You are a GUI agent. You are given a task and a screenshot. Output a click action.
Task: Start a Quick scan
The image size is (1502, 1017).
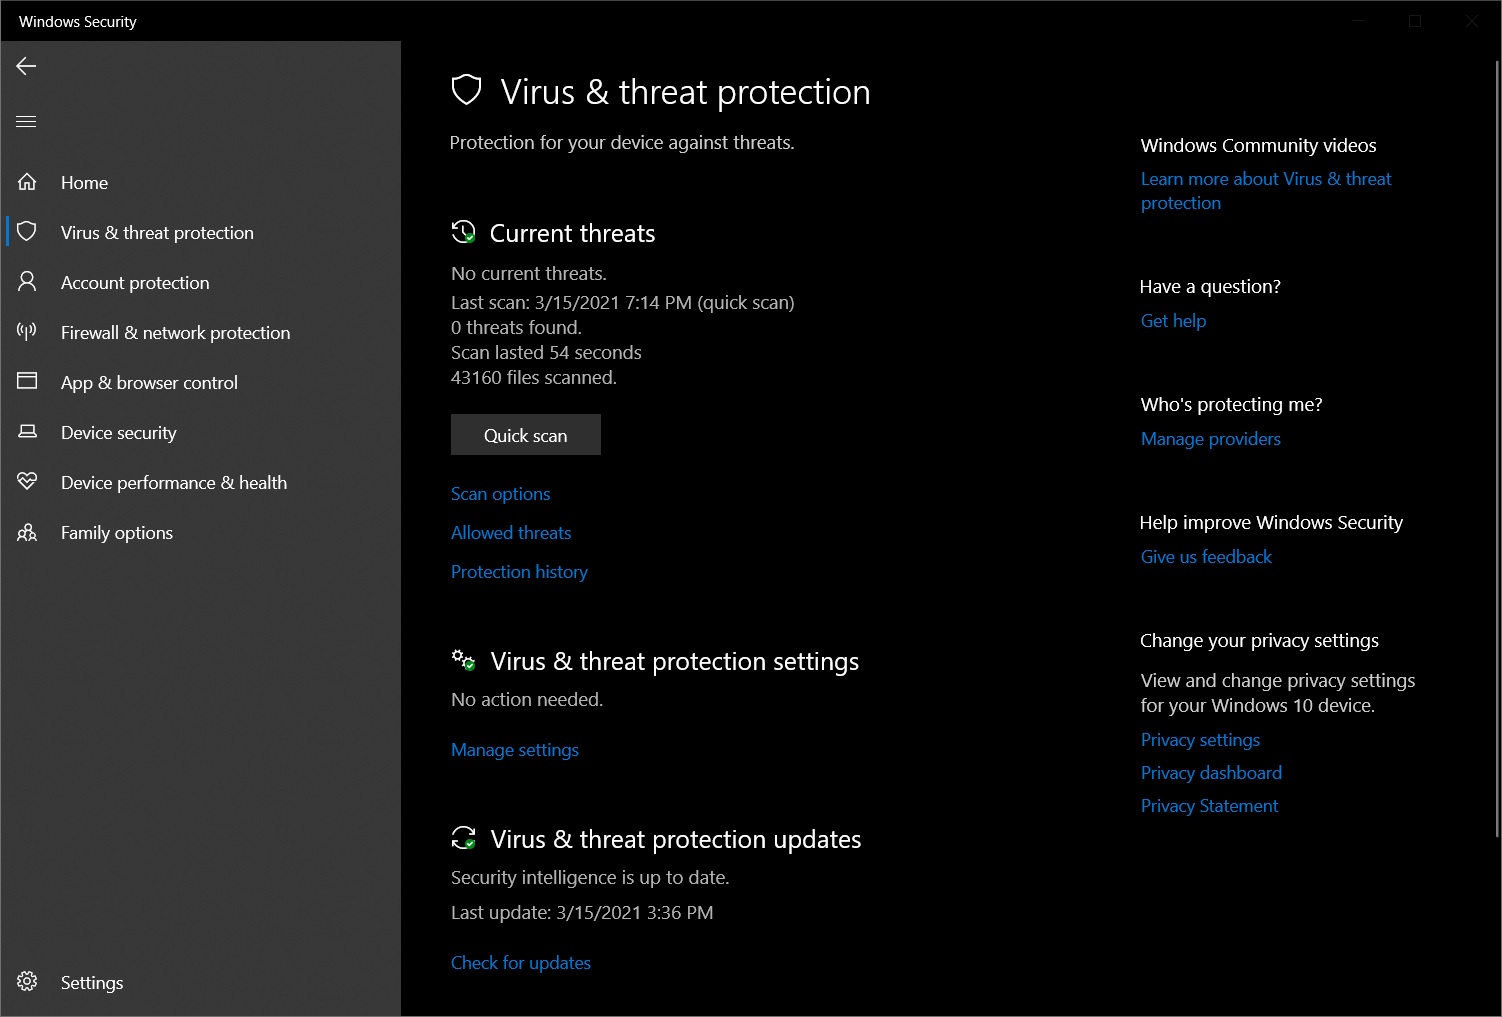point(525,434)
